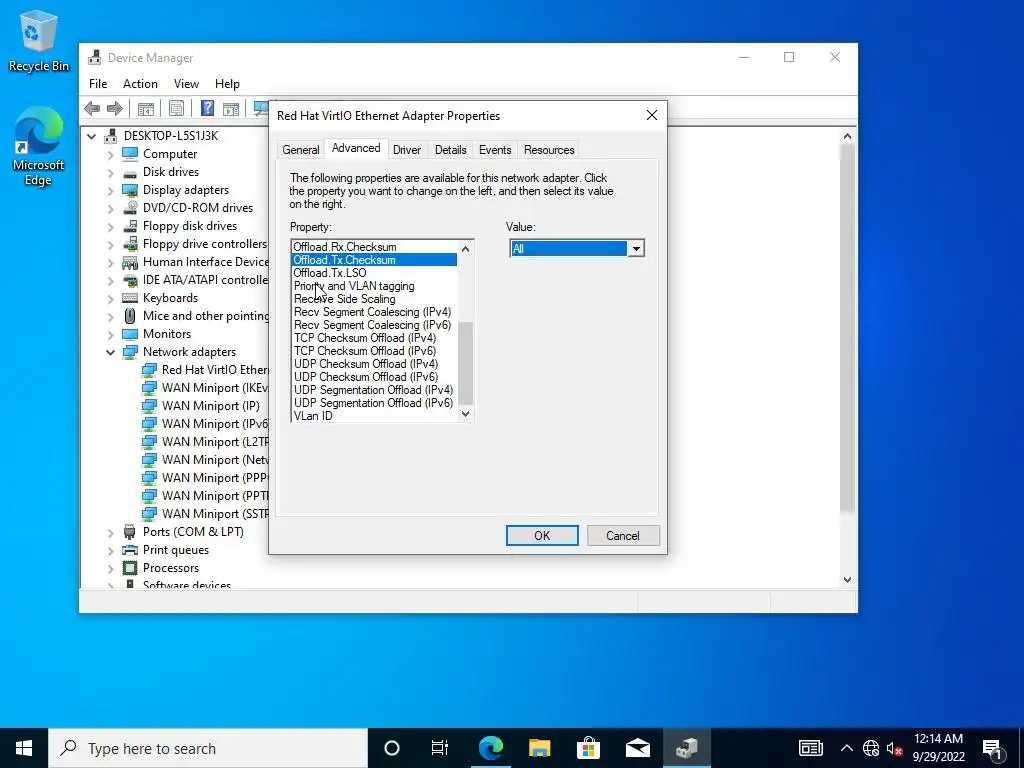Select WAN Miniport (IP) adapter
Screen dimensions: 1024x768
(x=210, y=406)
